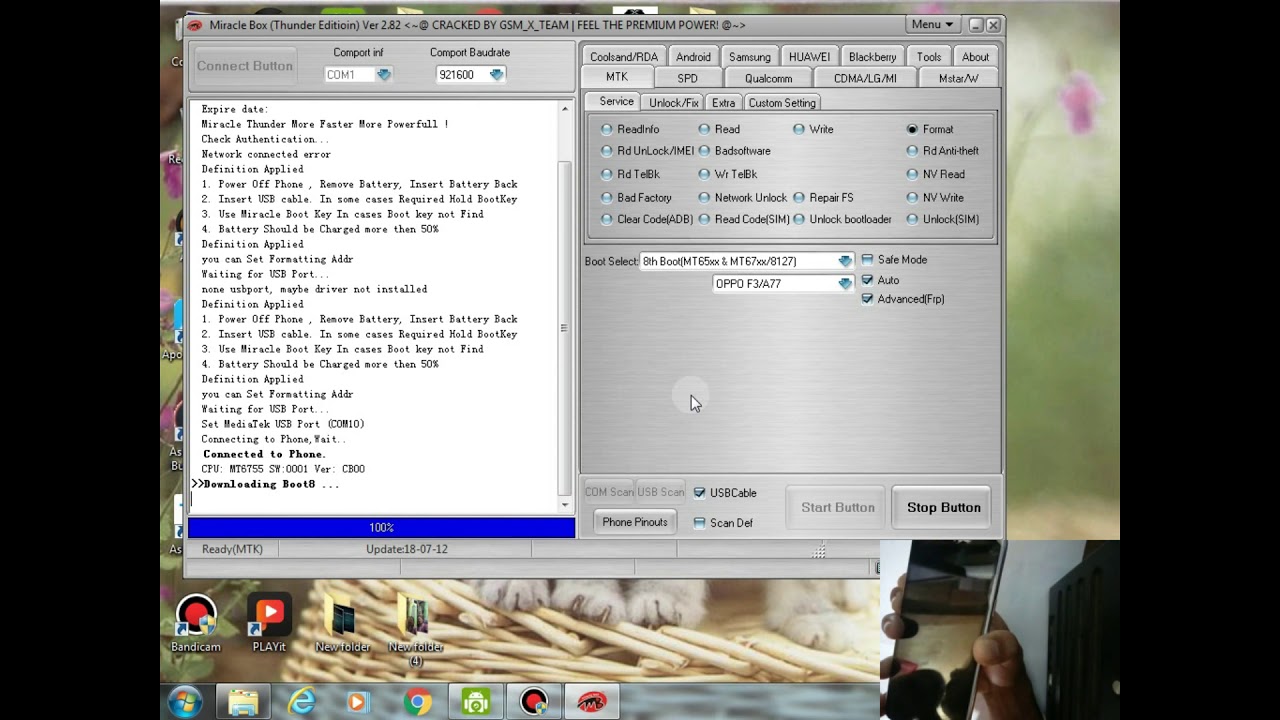Viewport: 1280px width, 720px height.
Task: Click the blue 100% progress bar
Action: tap(381, 528)
